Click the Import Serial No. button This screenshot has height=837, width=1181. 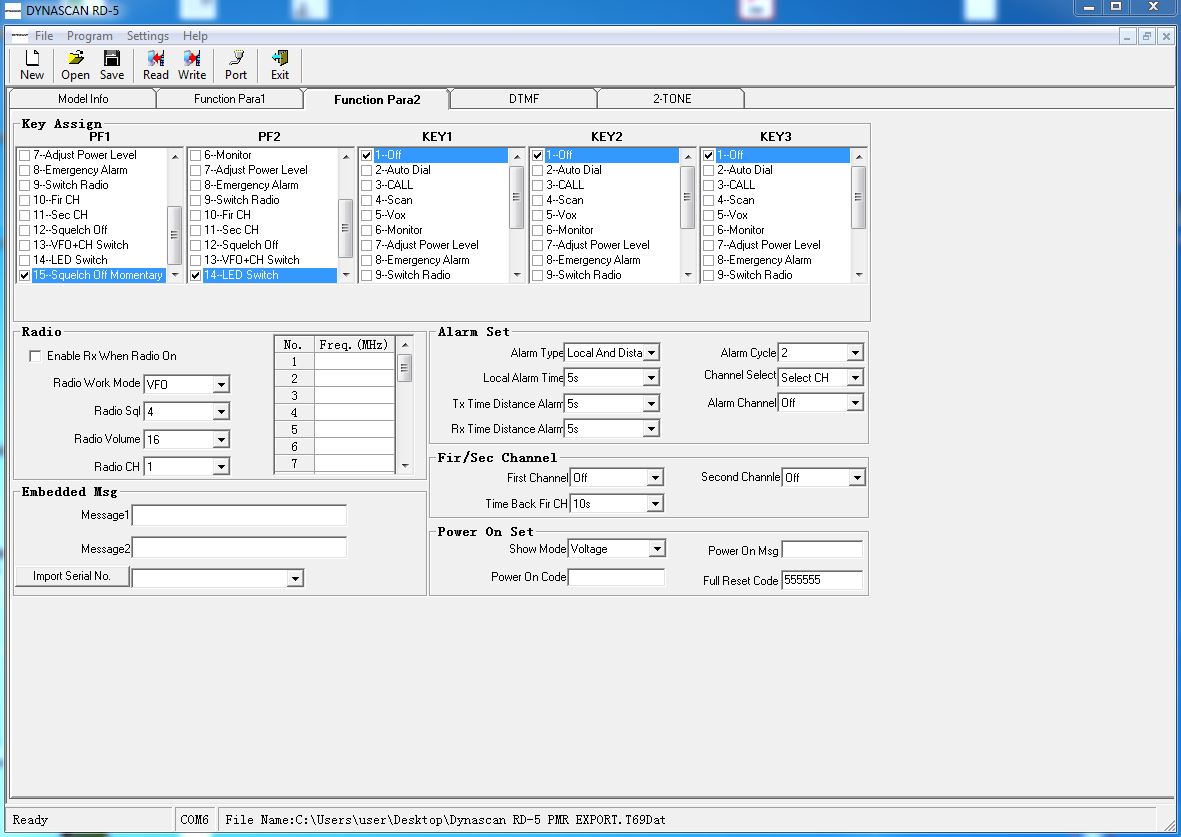72,576
